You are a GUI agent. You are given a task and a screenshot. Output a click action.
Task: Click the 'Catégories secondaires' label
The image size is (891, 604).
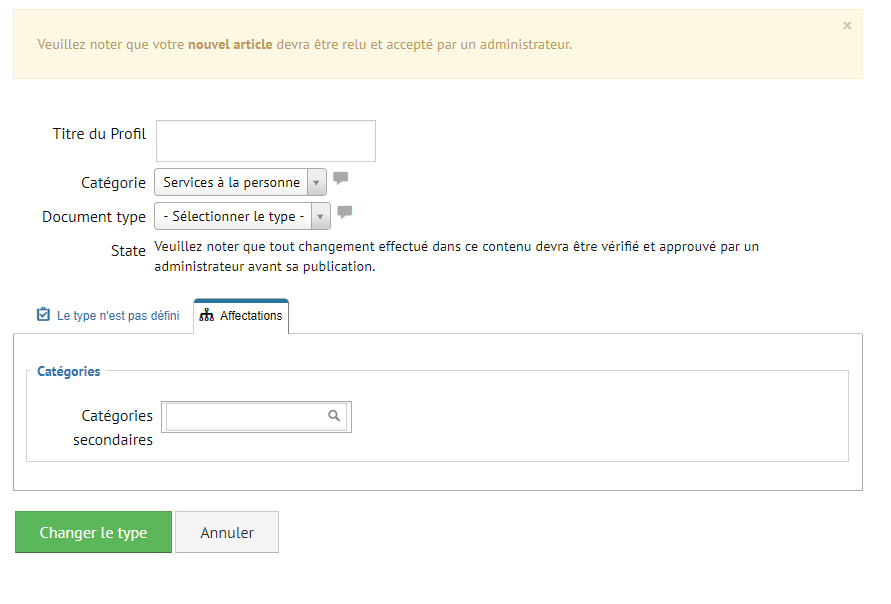[113, 428]
